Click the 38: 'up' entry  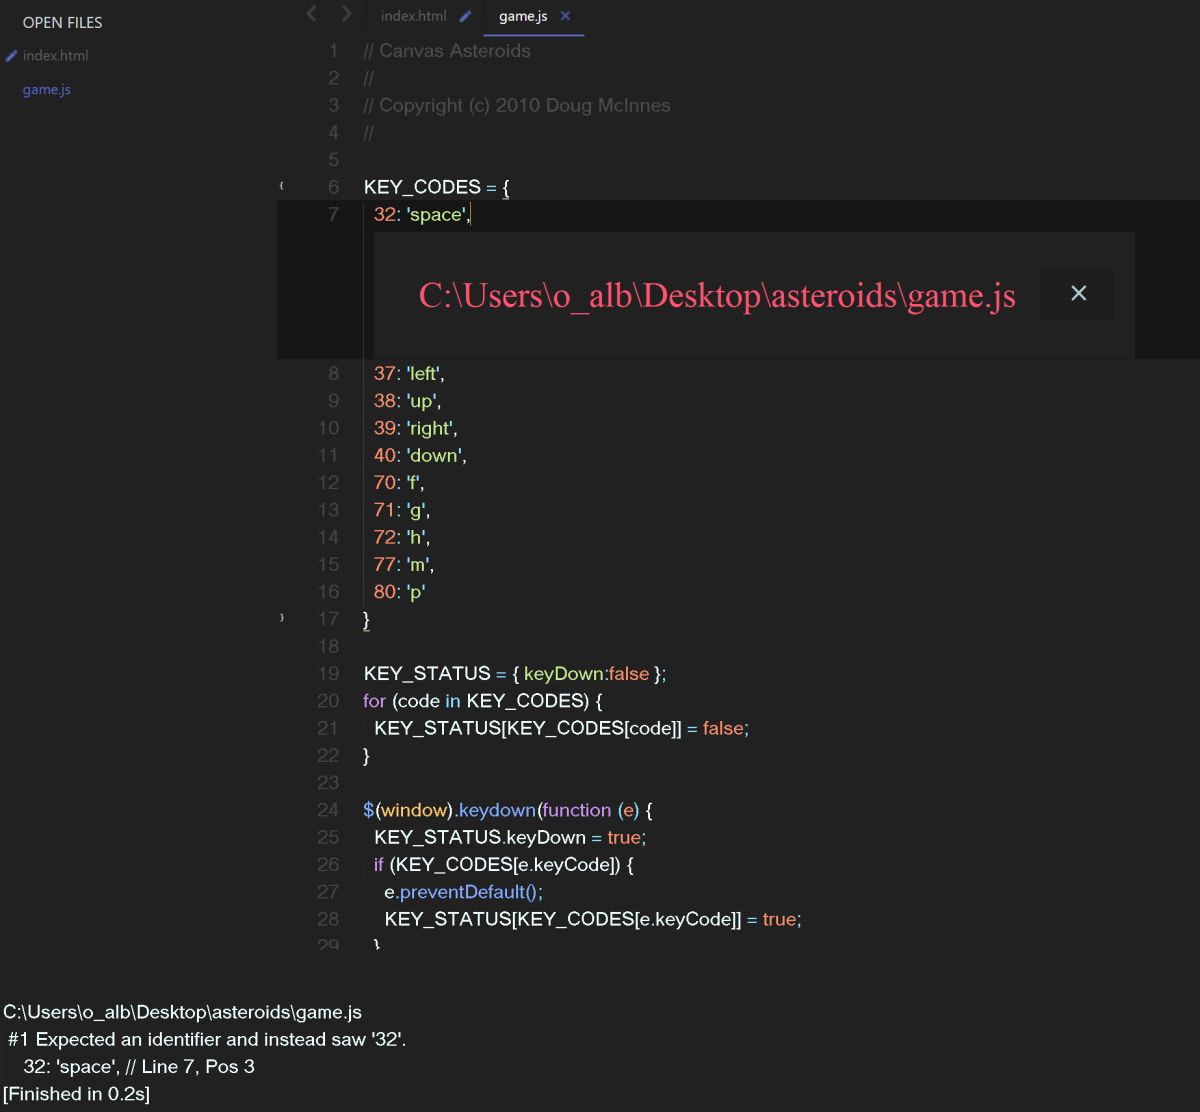pos(407,400)
